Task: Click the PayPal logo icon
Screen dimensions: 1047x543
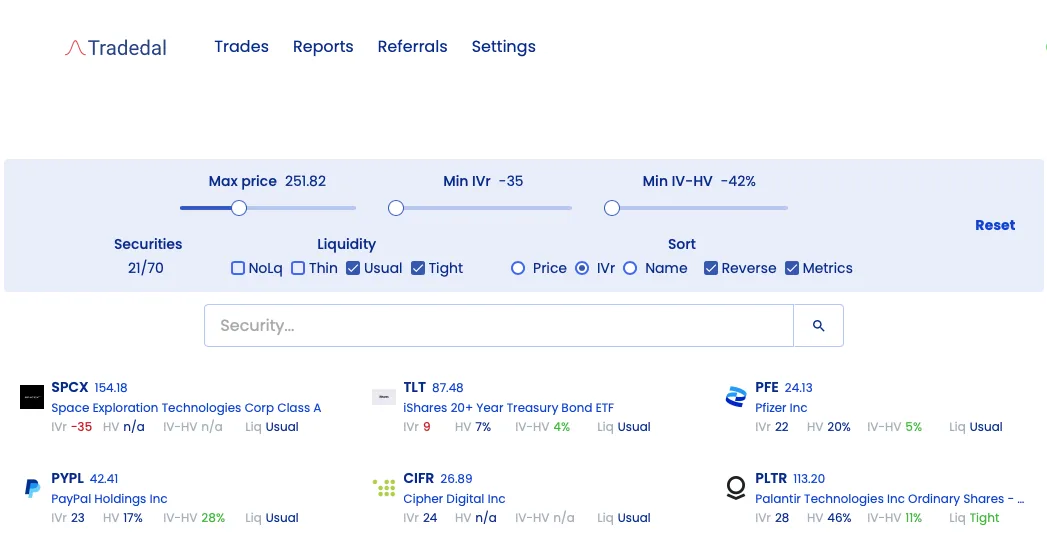Action: pos(32,488)
